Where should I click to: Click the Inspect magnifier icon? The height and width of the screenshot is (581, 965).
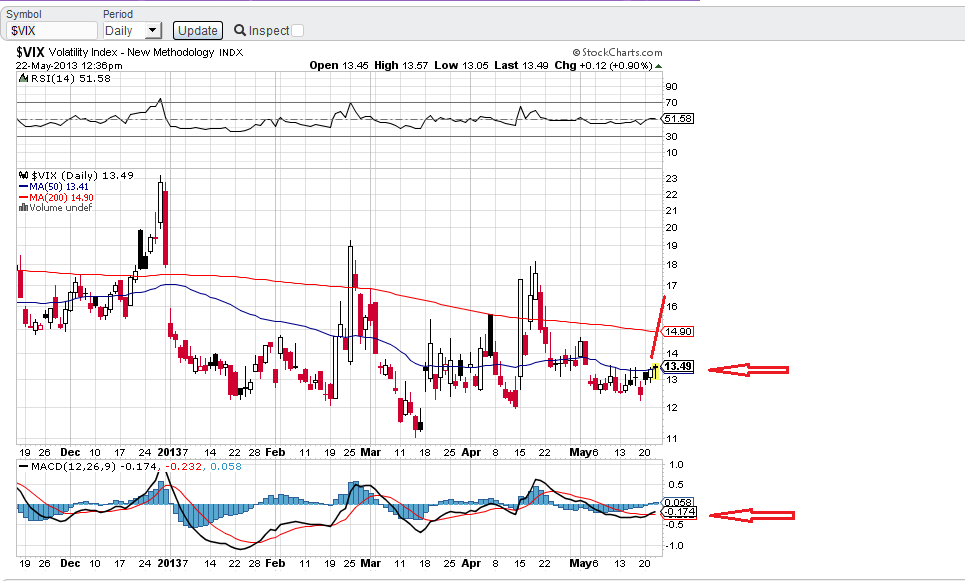240,30
